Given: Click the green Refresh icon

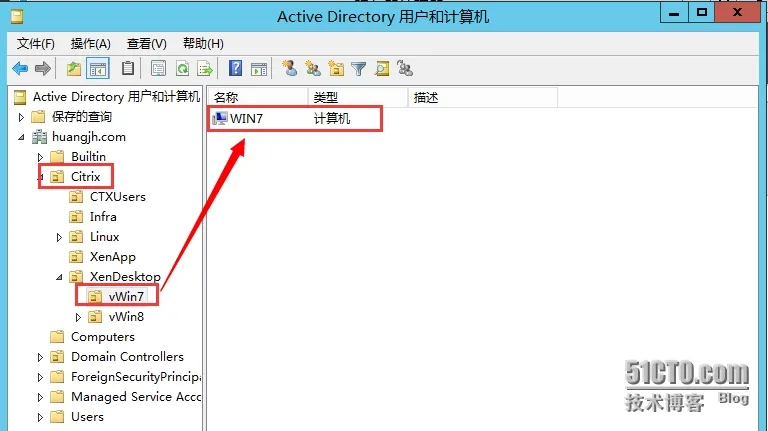Looking at the screenshot, I should tap(182, 69).
